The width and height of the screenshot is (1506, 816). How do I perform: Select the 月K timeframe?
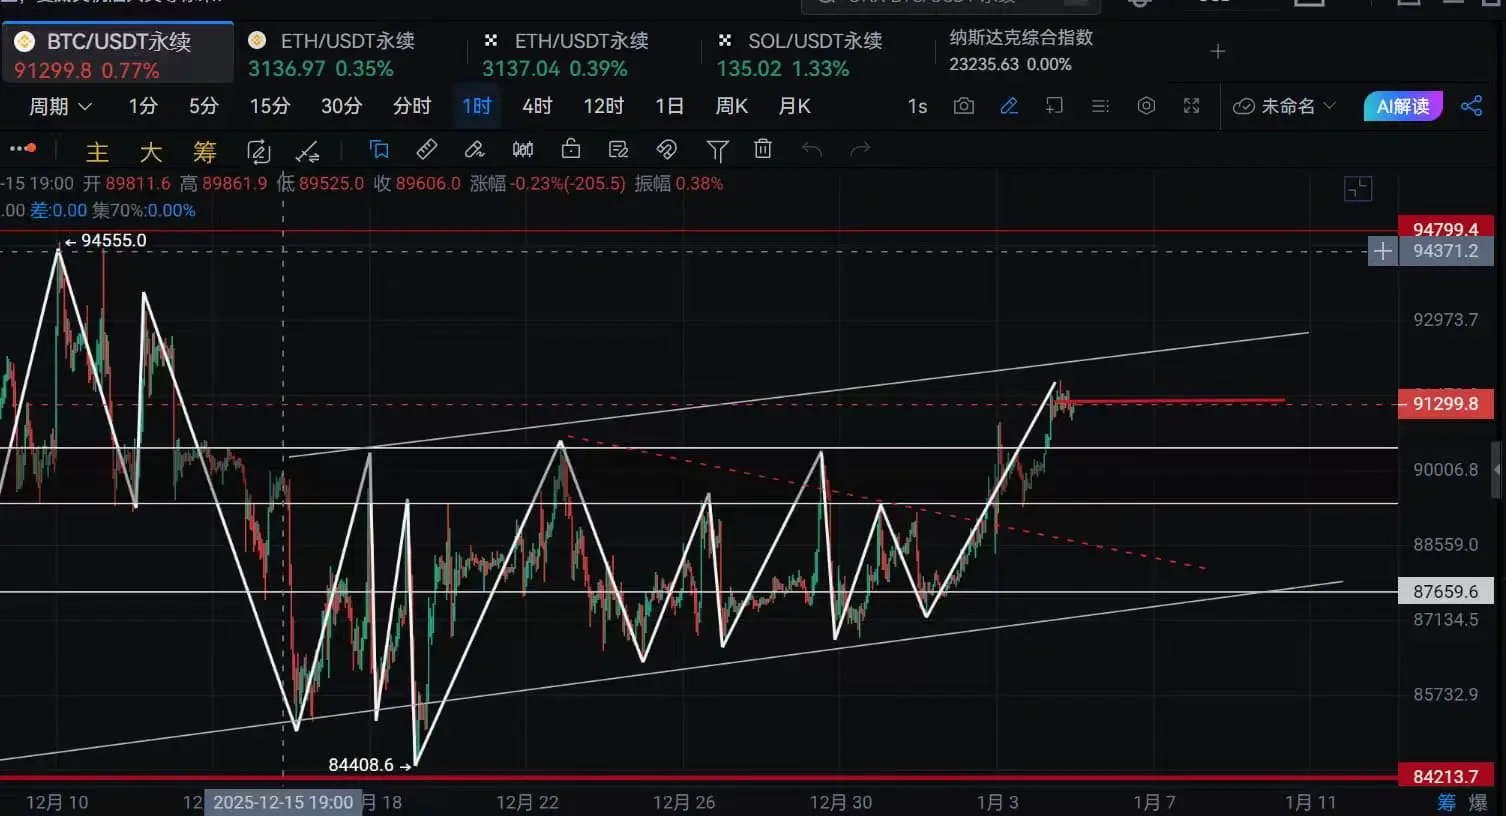[x=795, y=106]
